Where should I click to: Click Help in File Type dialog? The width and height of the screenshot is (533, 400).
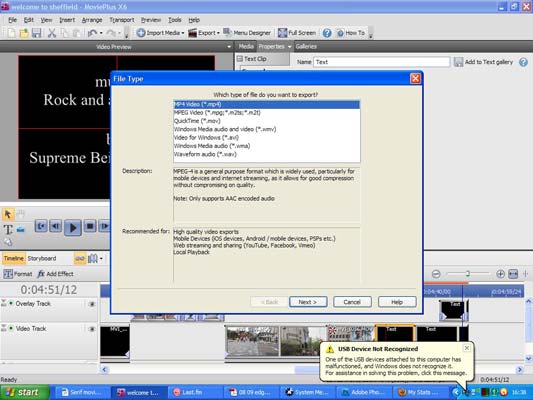pos(397,302)
